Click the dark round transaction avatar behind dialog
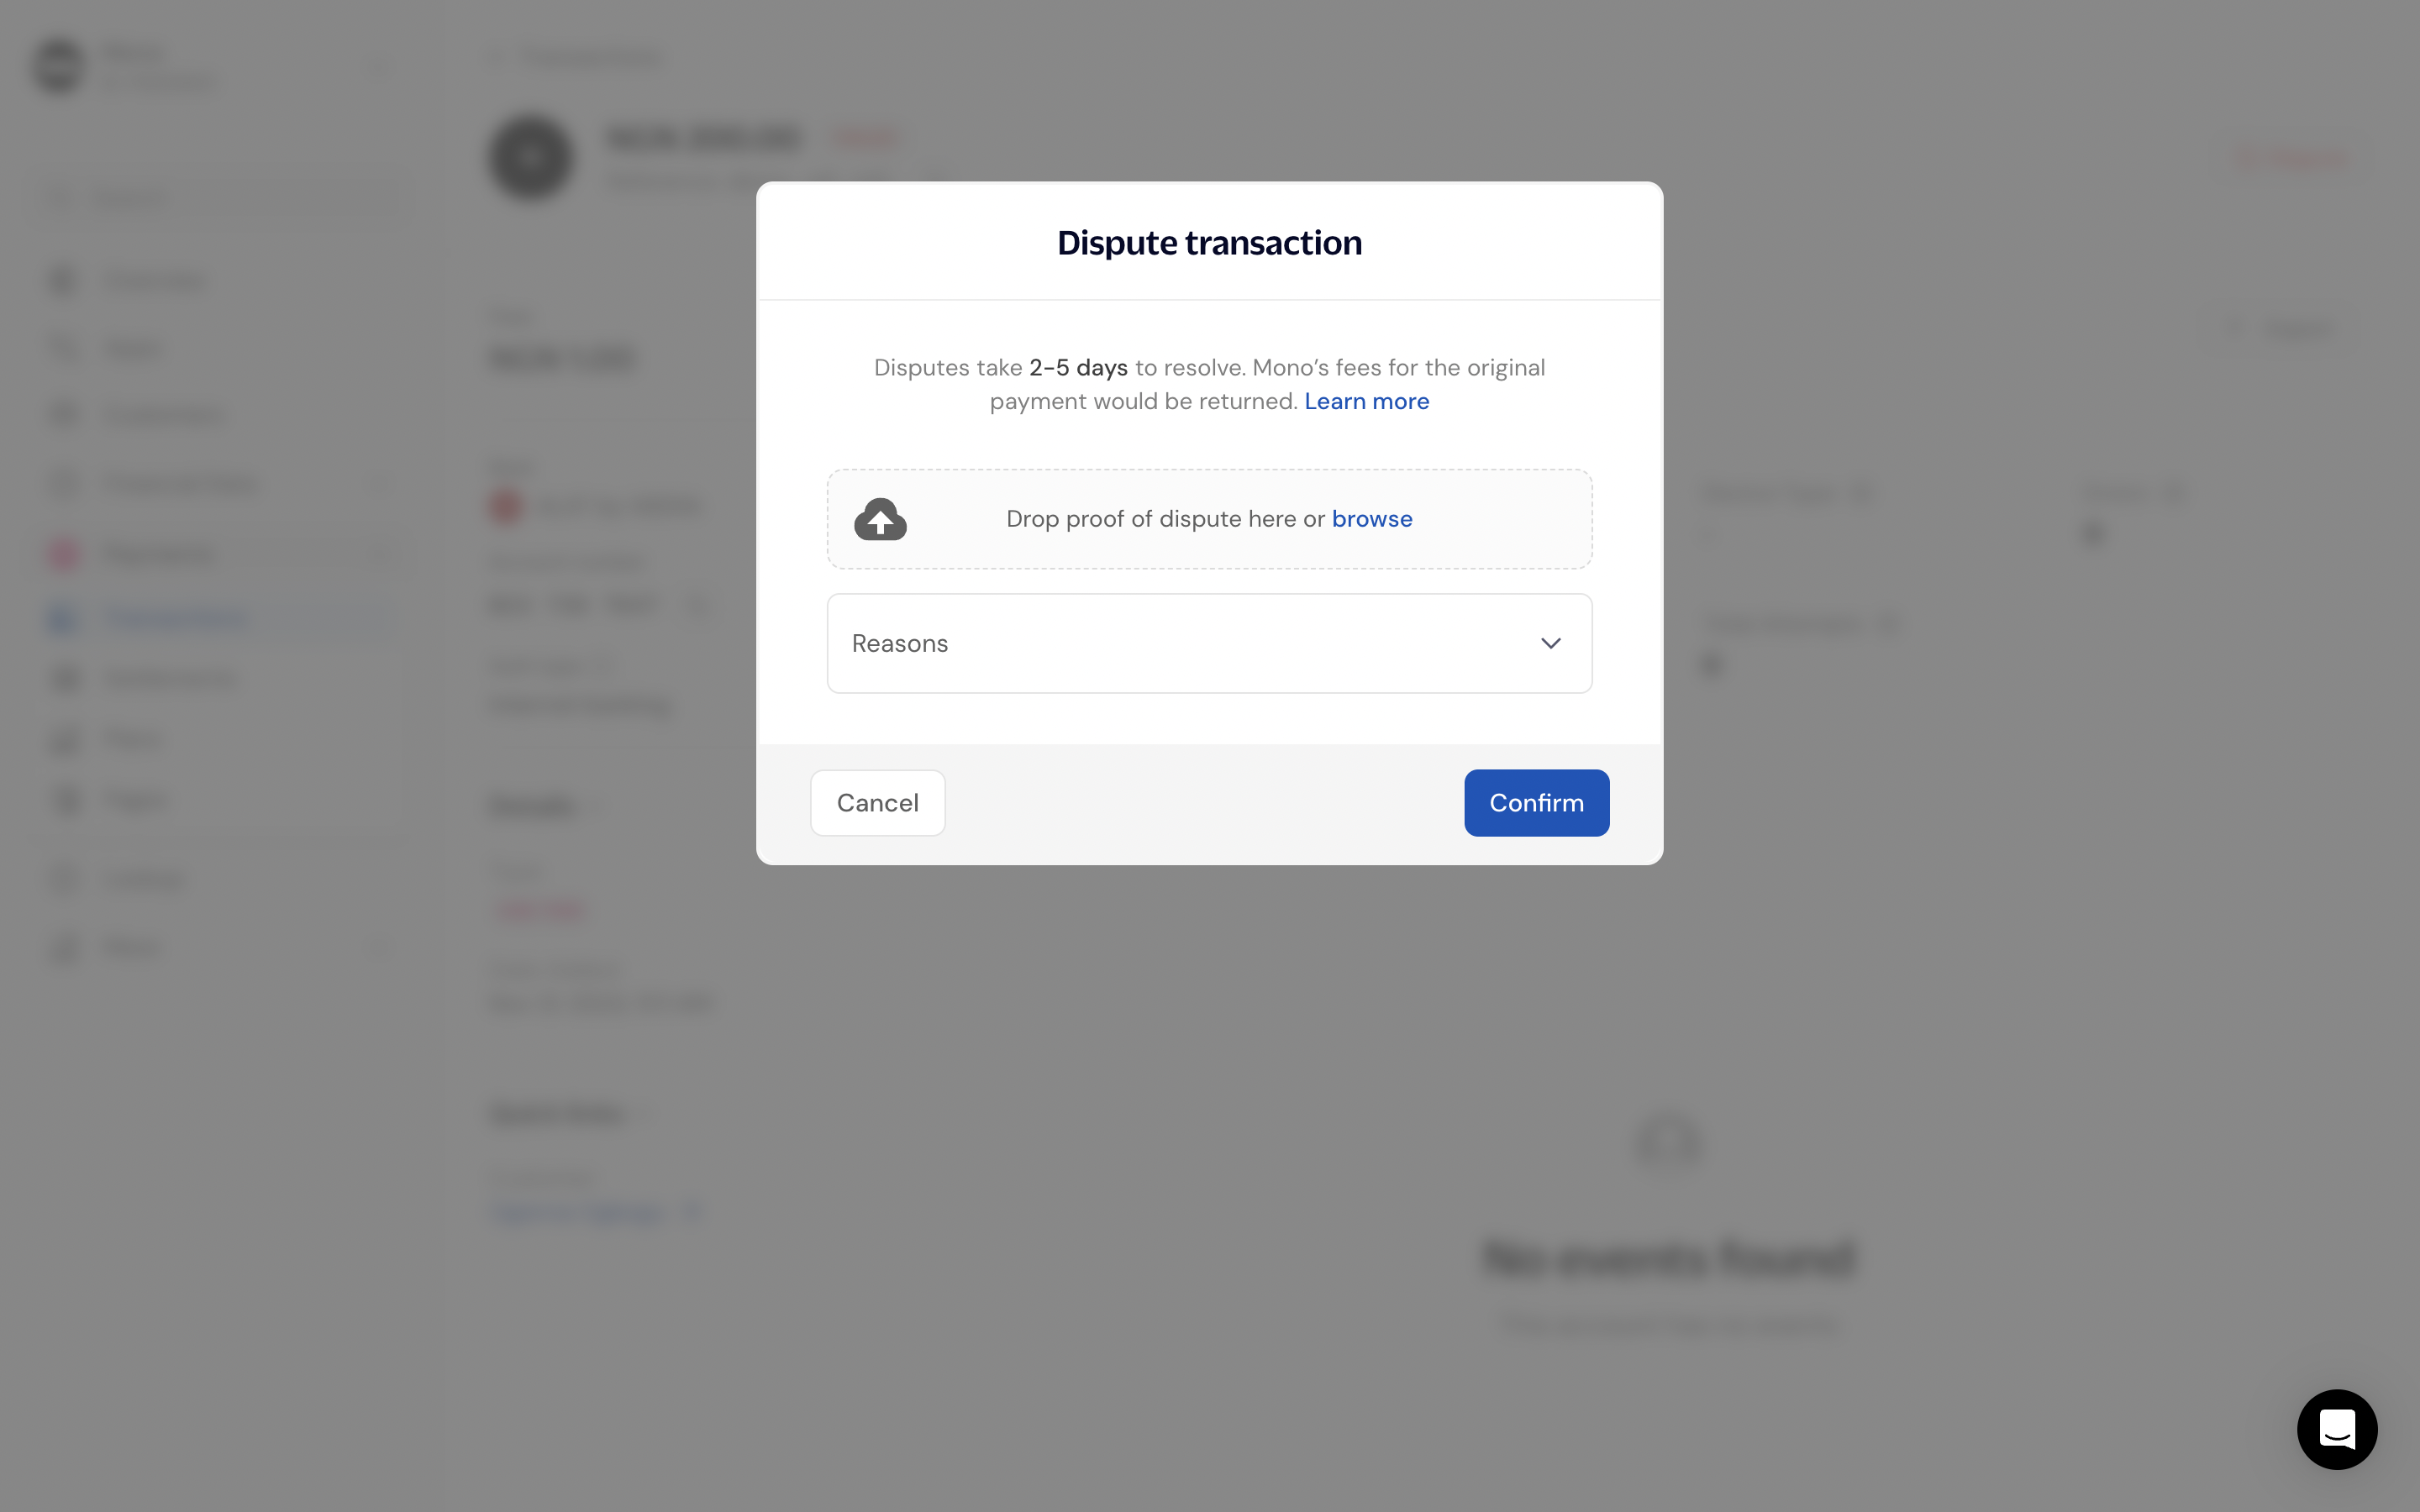Screen dimensions: 2420x1512 tap(531, 157)
